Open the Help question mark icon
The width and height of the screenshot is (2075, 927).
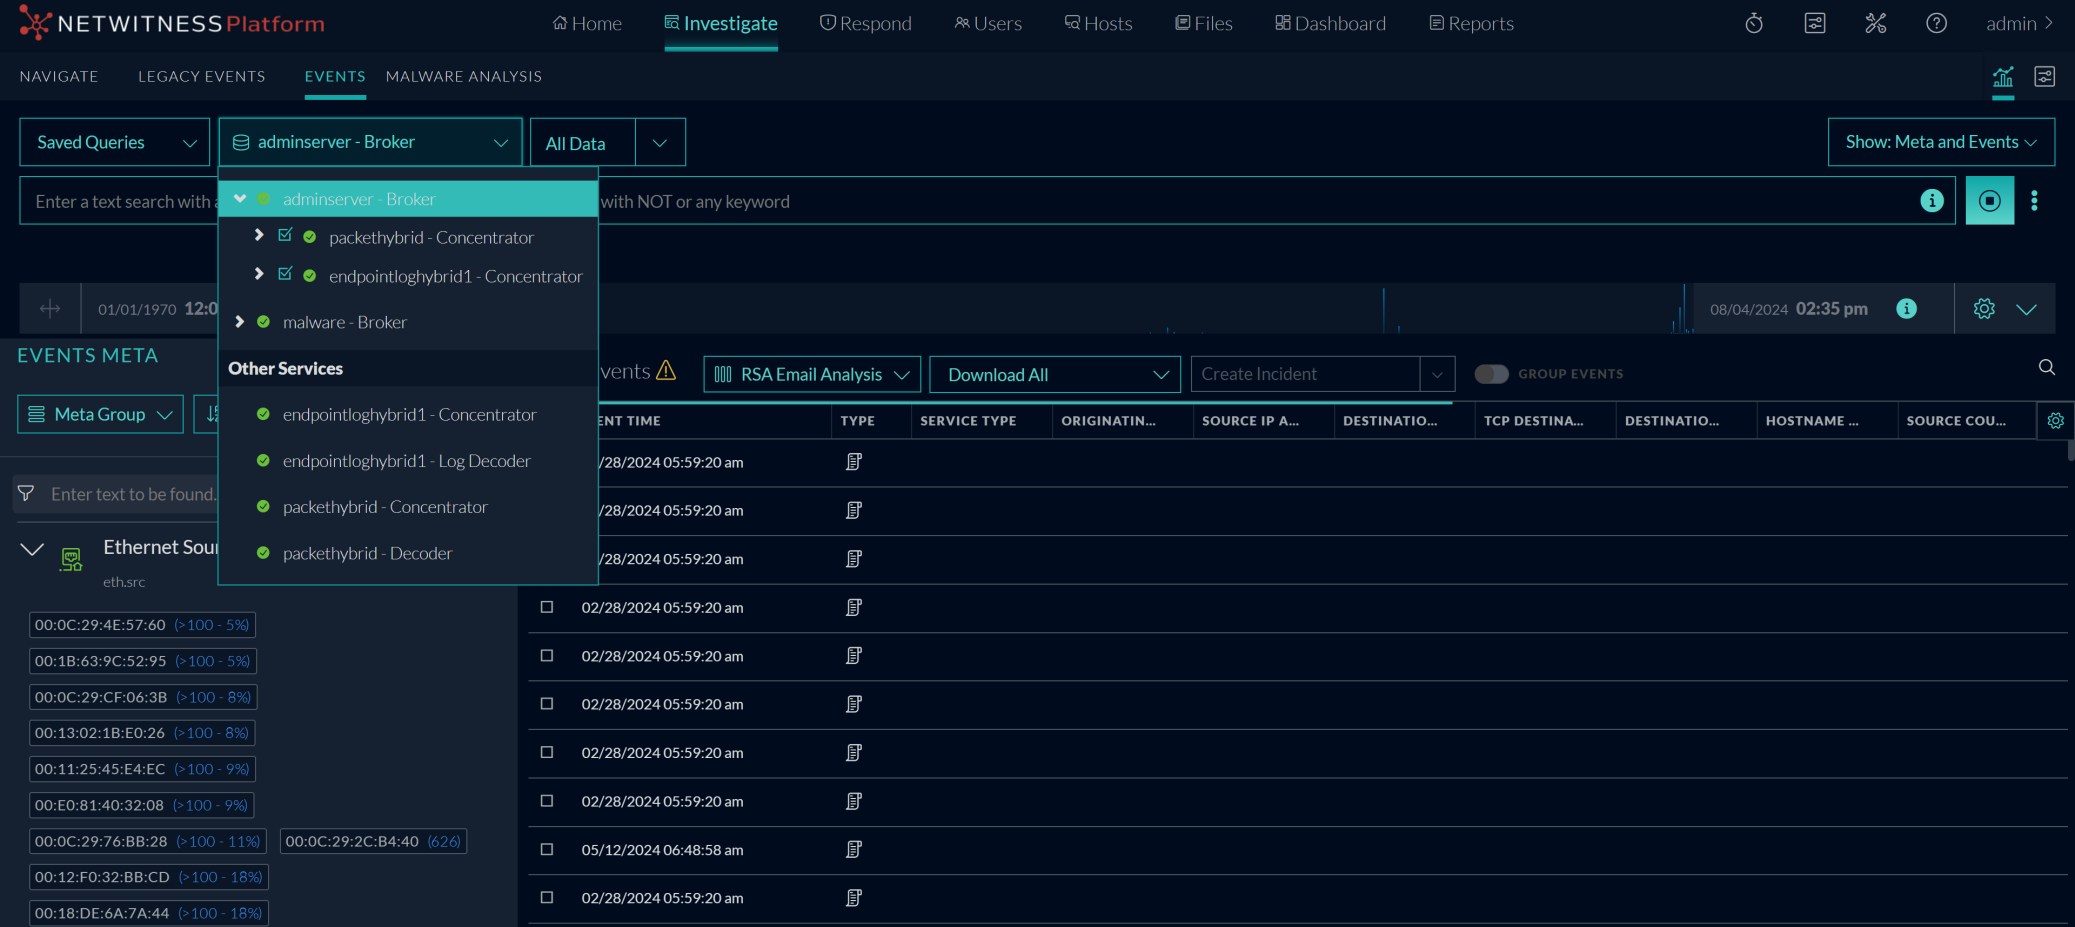click(1937, 23)
